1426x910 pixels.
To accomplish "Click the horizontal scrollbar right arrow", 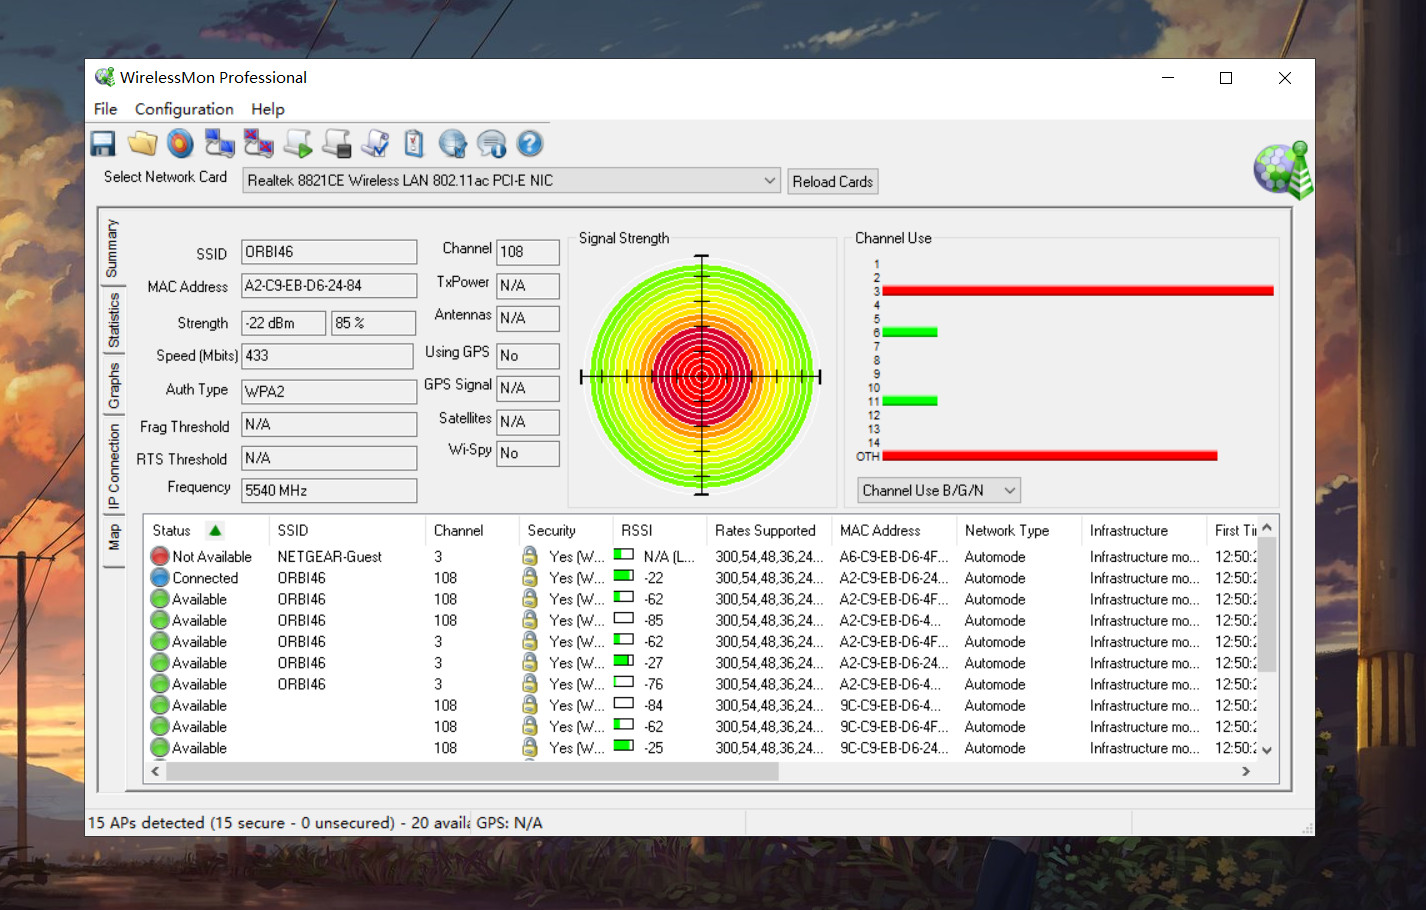I will tap(1245, 771).
